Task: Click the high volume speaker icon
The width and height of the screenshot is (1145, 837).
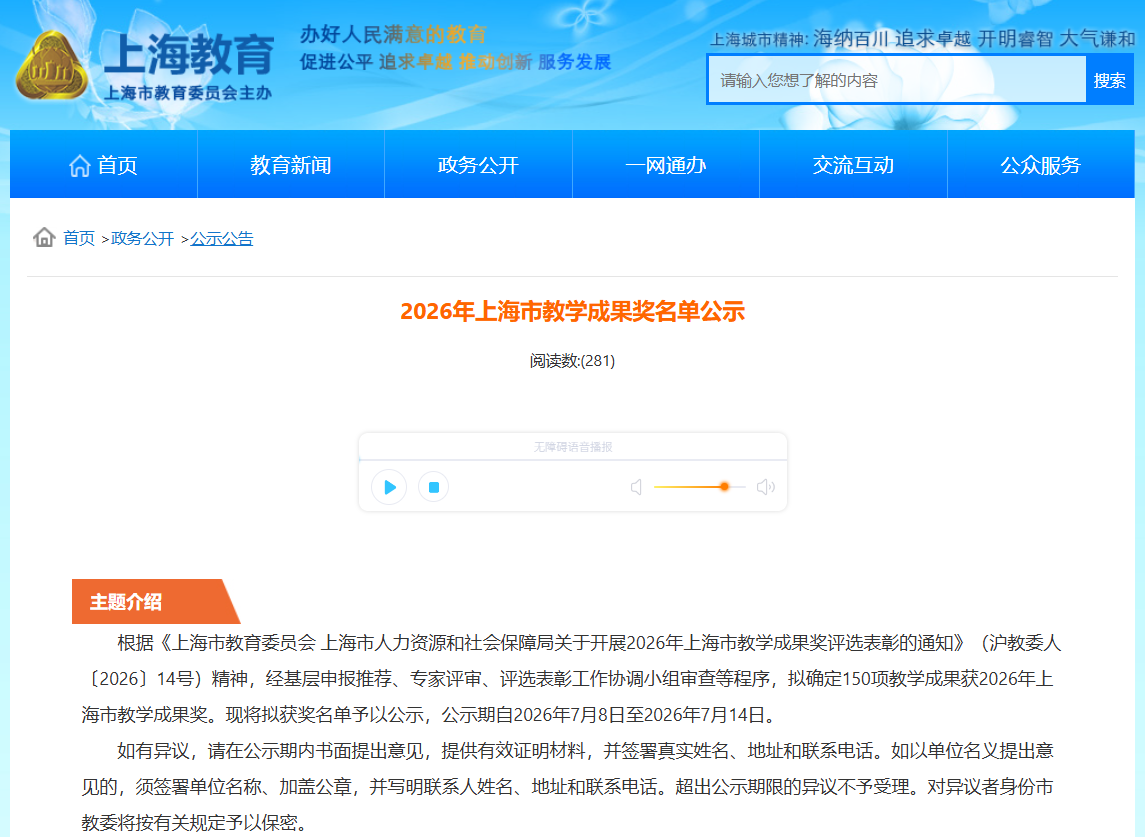Action: pyautogui.click(x=765, y=487)
